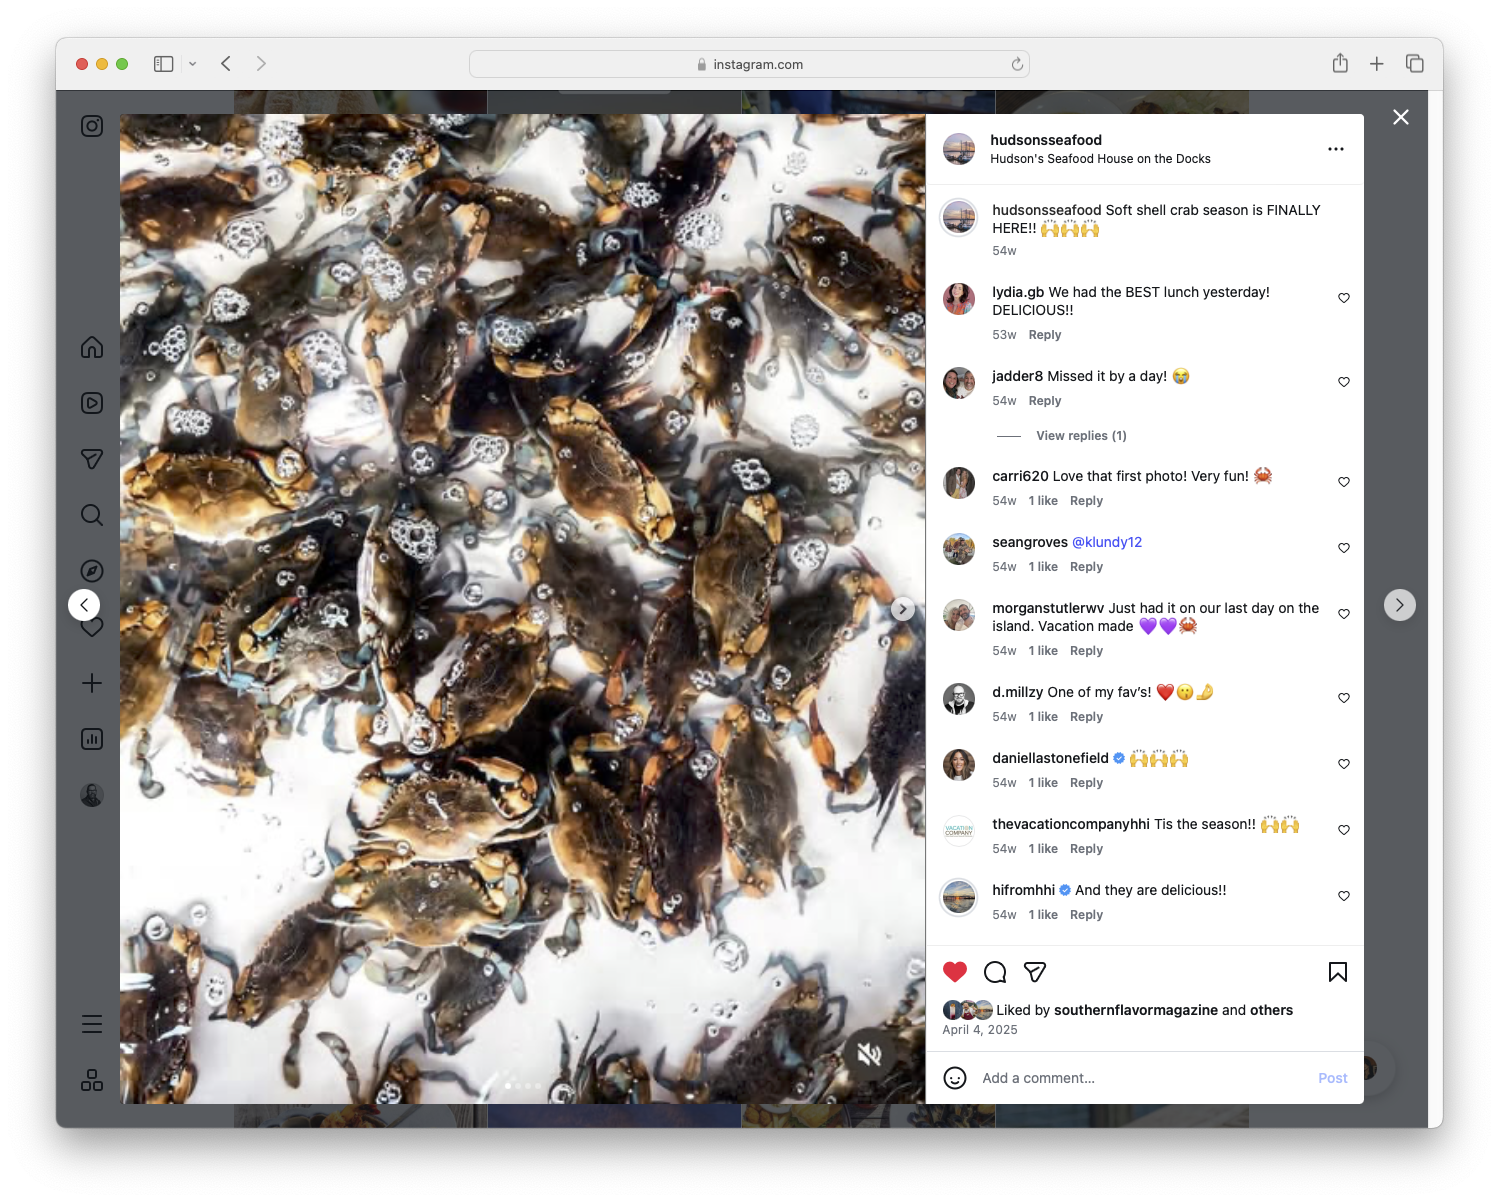Open the Reels section

pos(91,403)
